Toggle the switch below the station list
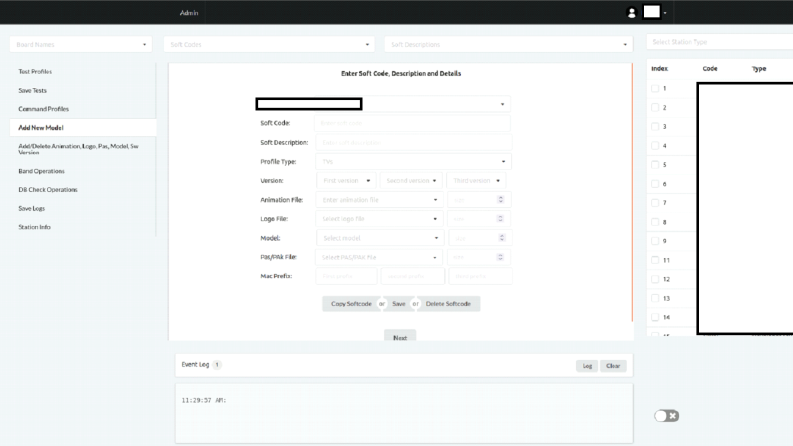Screen dimensions: 793x446 click(667, 416)
